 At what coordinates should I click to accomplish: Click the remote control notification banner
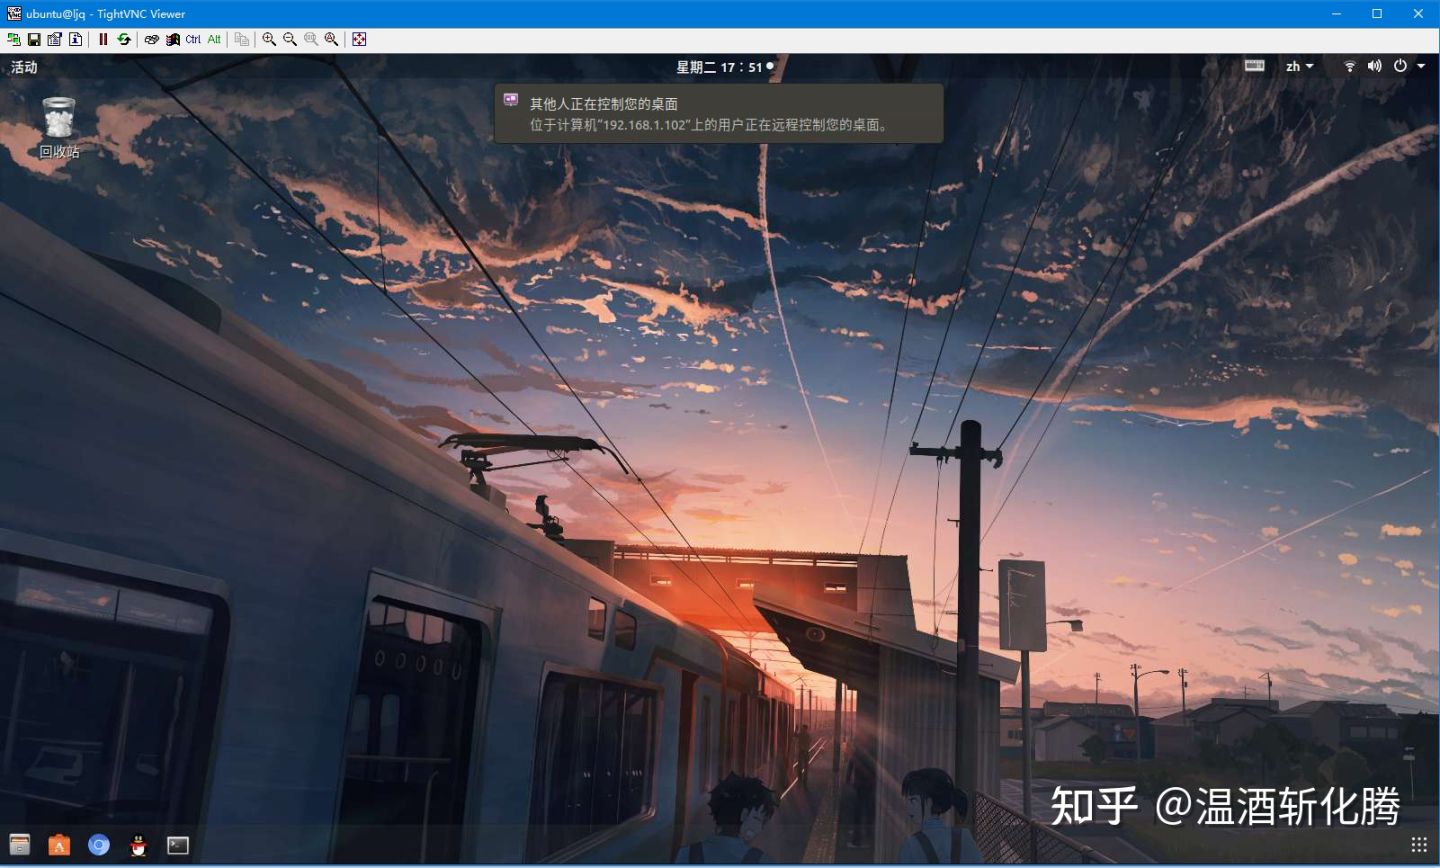(719, 114)
